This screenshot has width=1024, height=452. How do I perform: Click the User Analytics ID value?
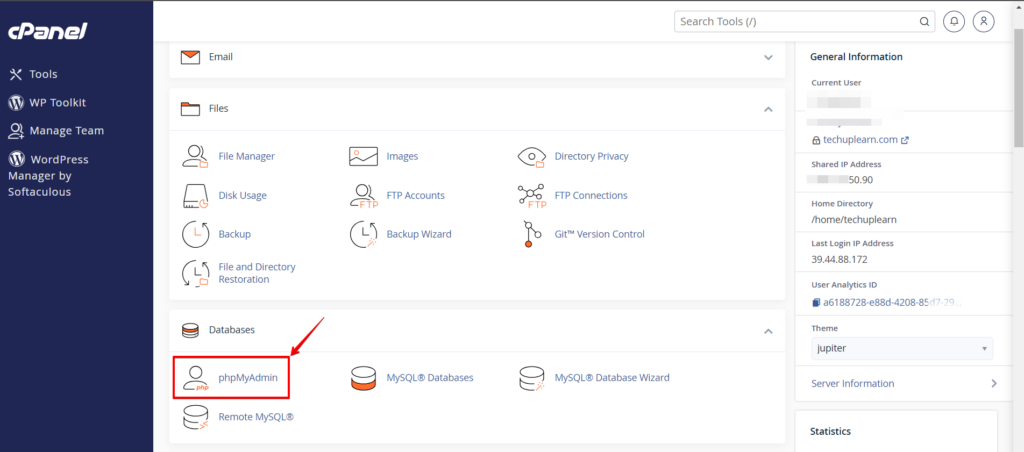coord(892,303)
